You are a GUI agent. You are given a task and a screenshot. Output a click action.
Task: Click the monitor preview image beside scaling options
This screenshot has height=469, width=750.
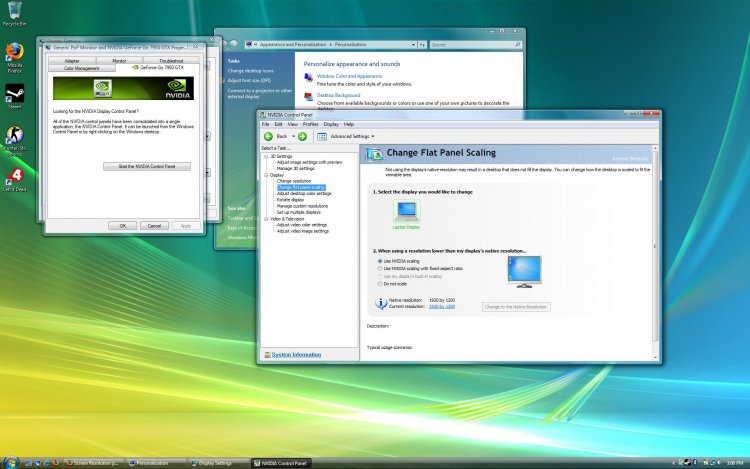(x=524, y=272)
